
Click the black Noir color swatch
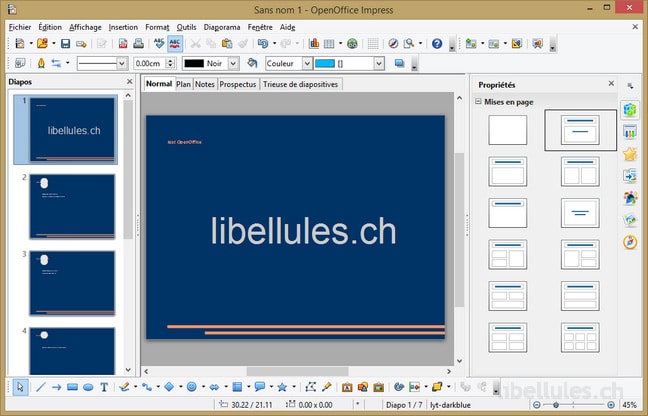coord(194,64)
